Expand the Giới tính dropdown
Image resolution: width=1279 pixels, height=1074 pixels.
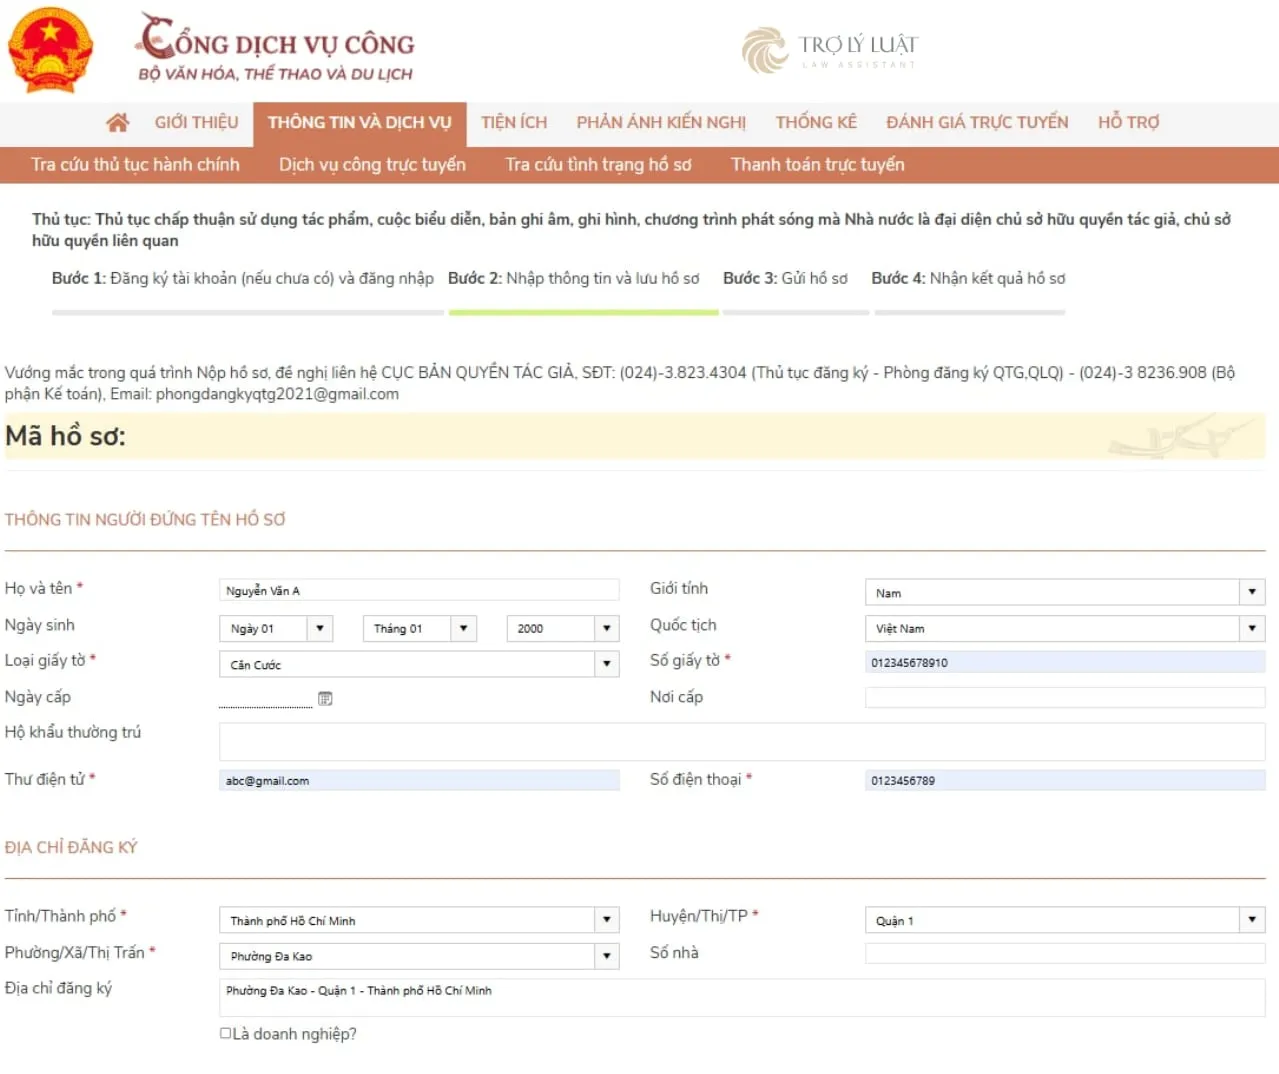[x=1251, y=592]
